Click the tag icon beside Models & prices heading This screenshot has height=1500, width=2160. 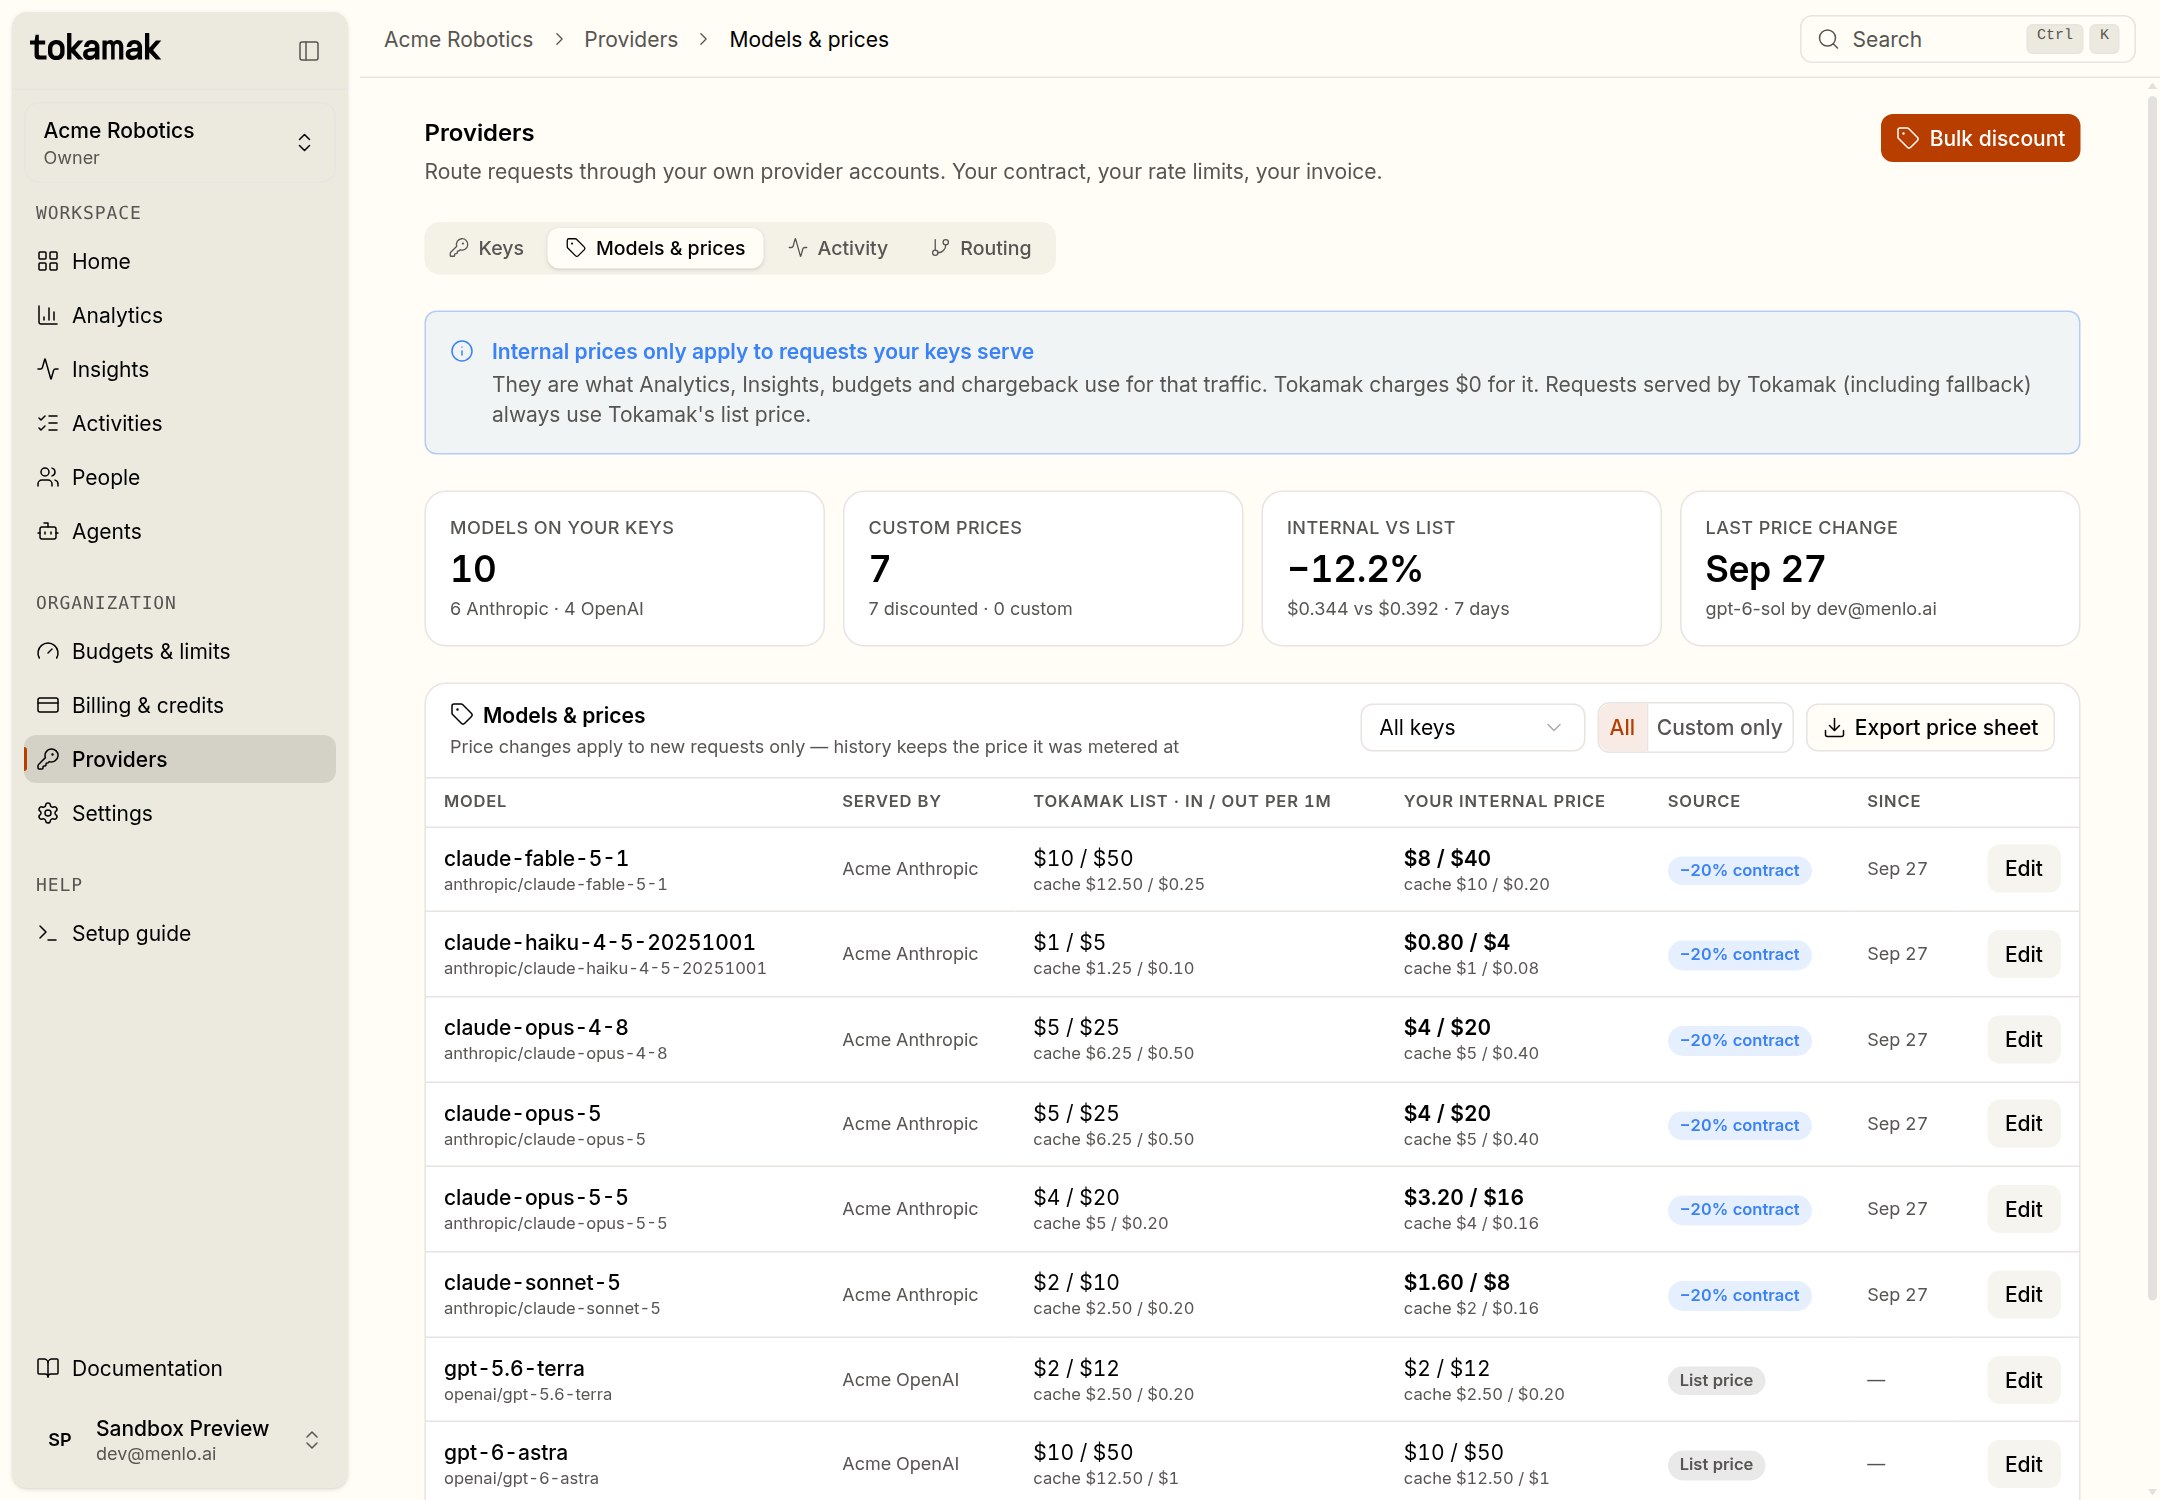coord(461,714)
